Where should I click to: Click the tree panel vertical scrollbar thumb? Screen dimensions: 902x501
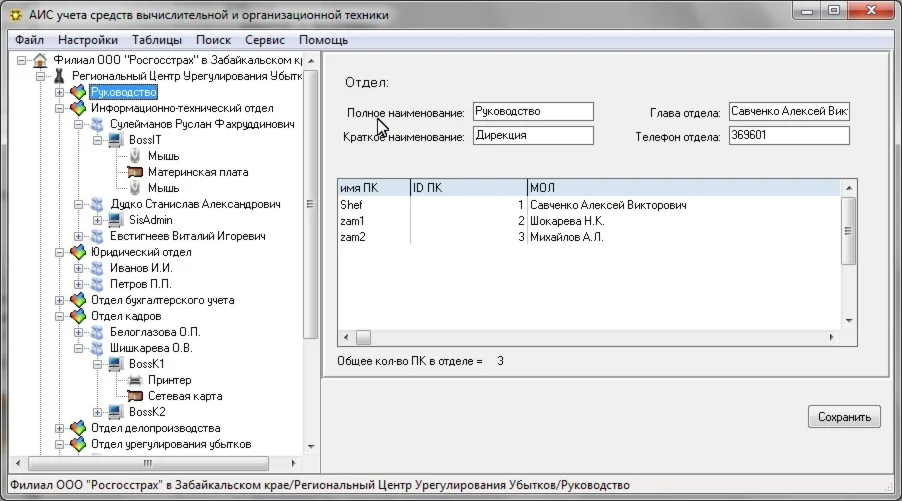[x=311, y=204]
